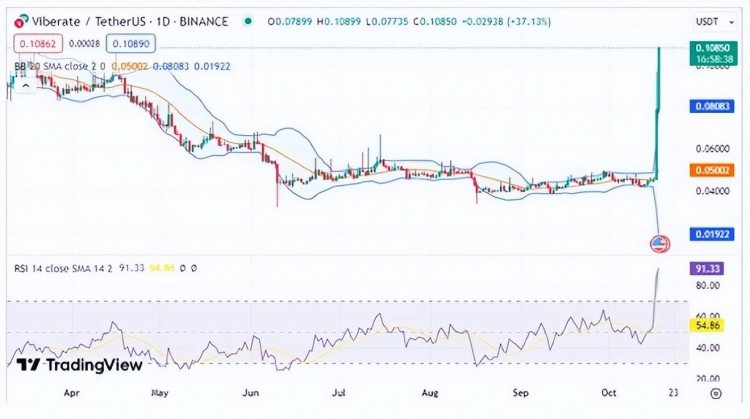Viewport: 750px width, 419px height.
Task: Click the US flag event marker
Action: 660,244
